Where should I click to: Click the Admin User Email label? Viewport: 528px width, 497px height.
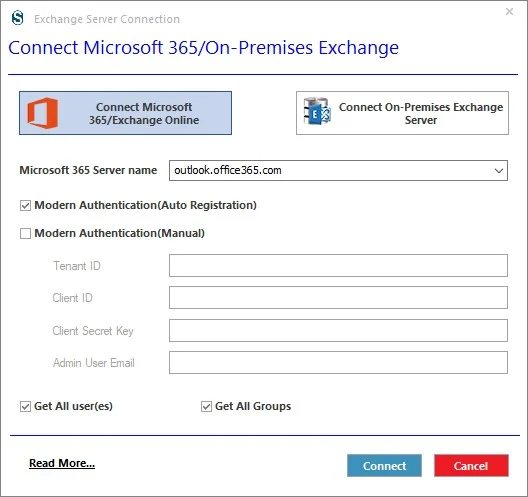point(94,363)
